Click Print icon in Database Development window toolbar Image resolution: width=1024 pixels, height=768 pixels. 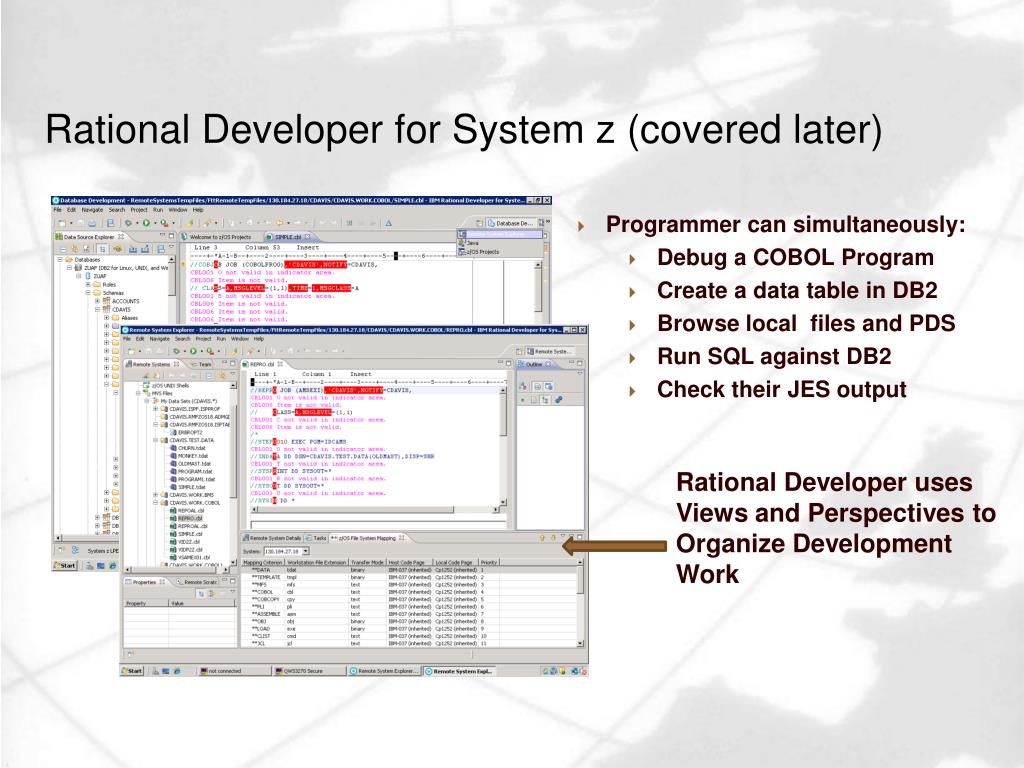[x=92, y=223]
